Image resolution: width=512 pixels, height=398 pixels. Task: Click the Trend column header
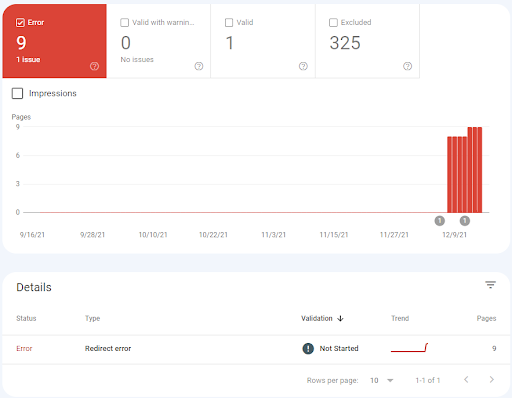(400, 318)
